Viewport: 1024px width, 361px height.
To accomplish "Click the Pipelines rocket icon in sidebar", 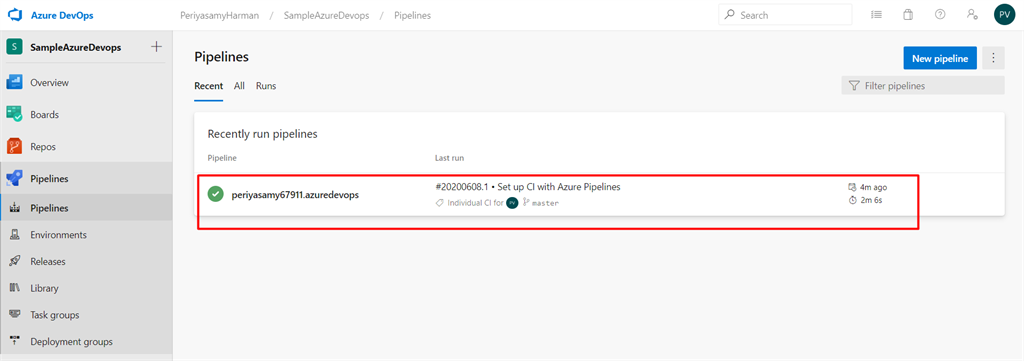I will [x=14, y=179].
